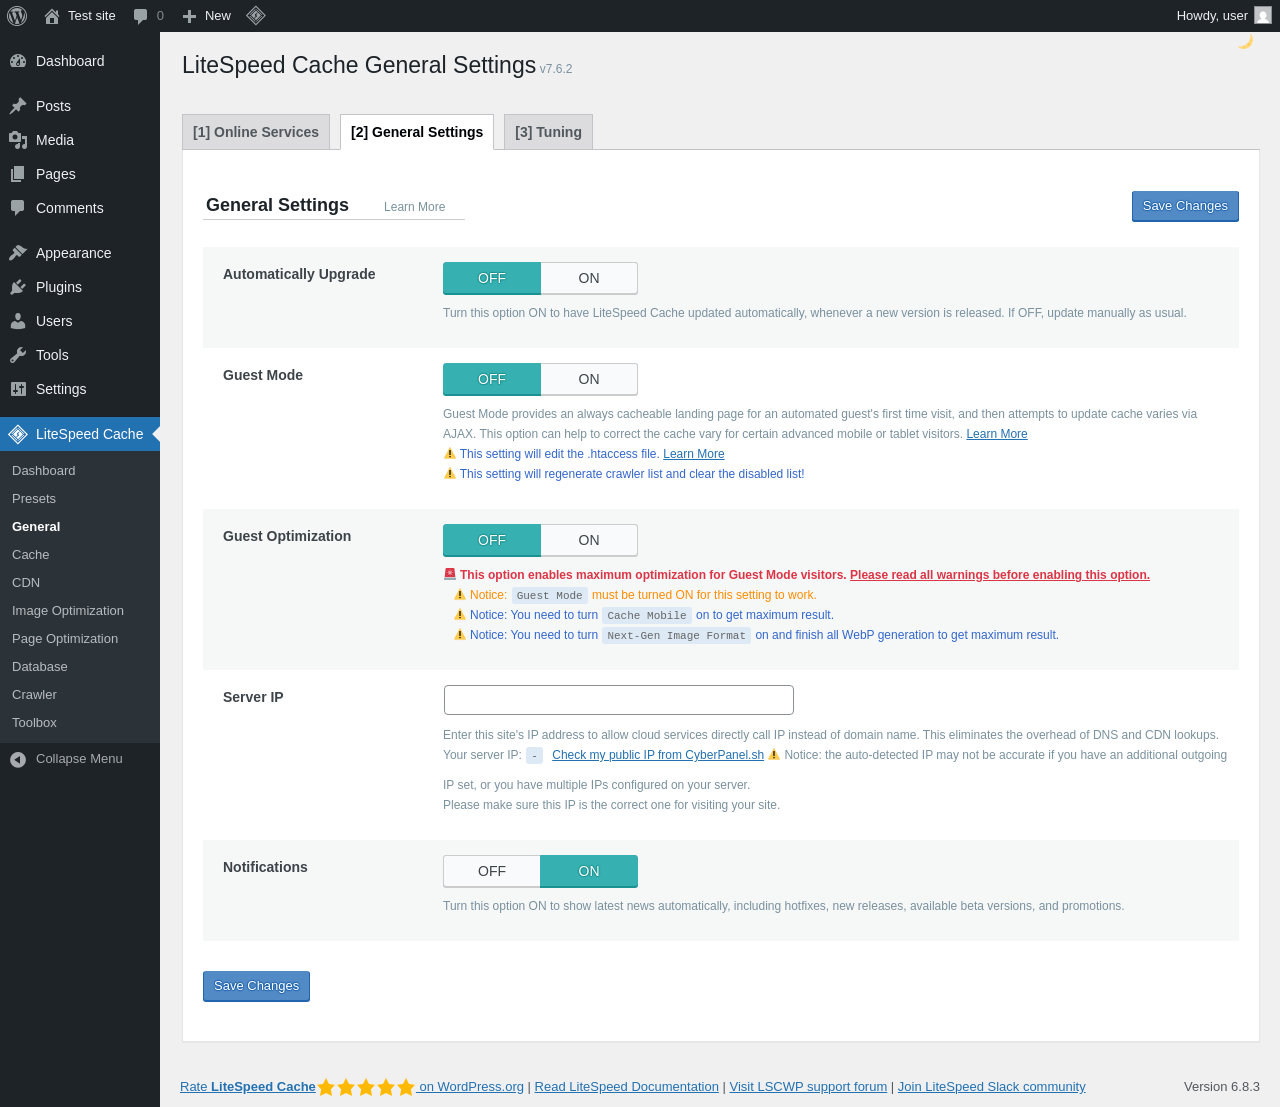Open the Tuning tab

548,132
